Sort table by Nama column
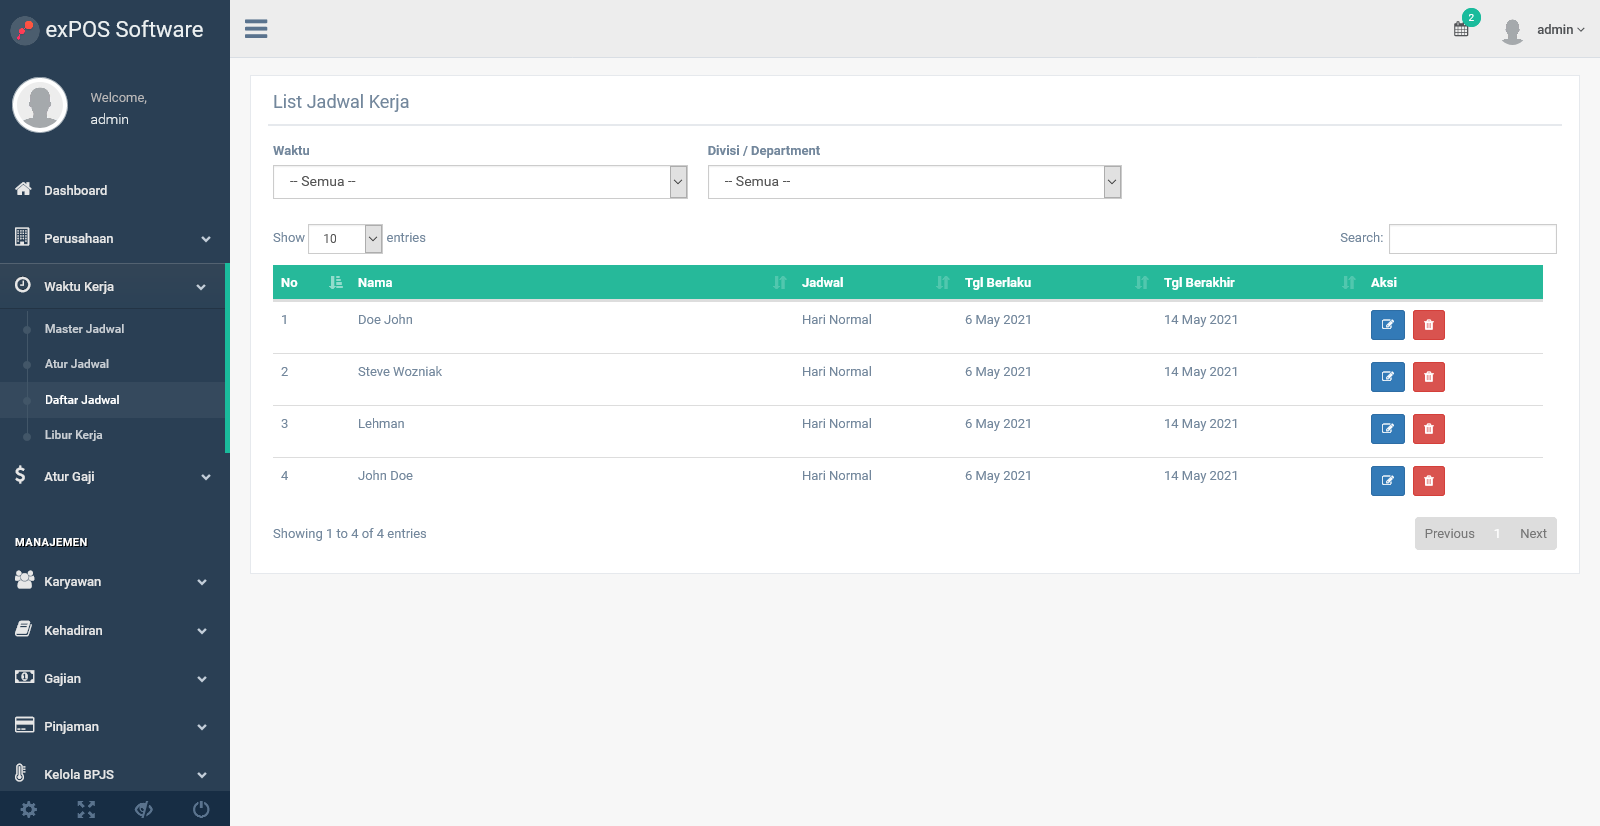 point(571,283)
